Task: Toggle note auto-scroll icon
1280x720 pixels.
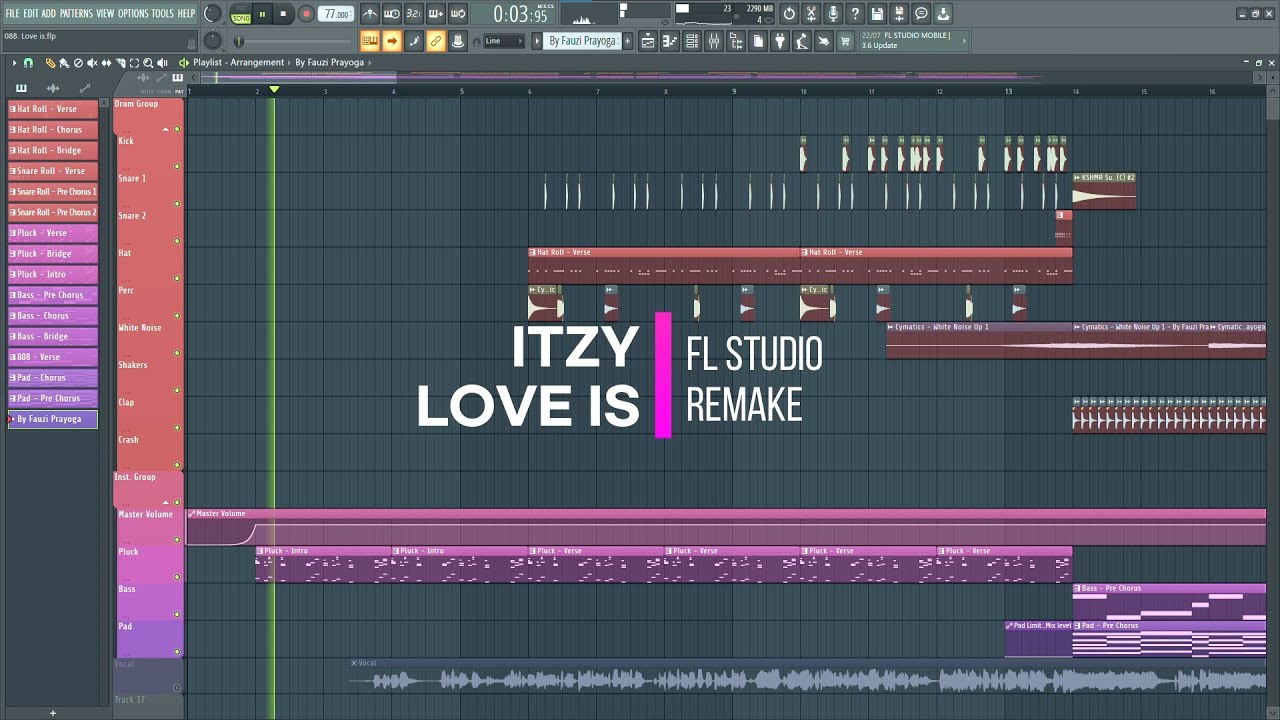Action: point(414,41)
